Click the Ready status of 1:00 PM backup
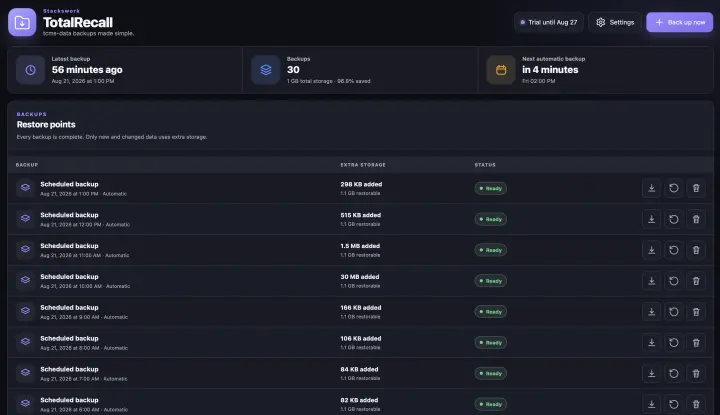720x415 pixels. tap(490, 188)
